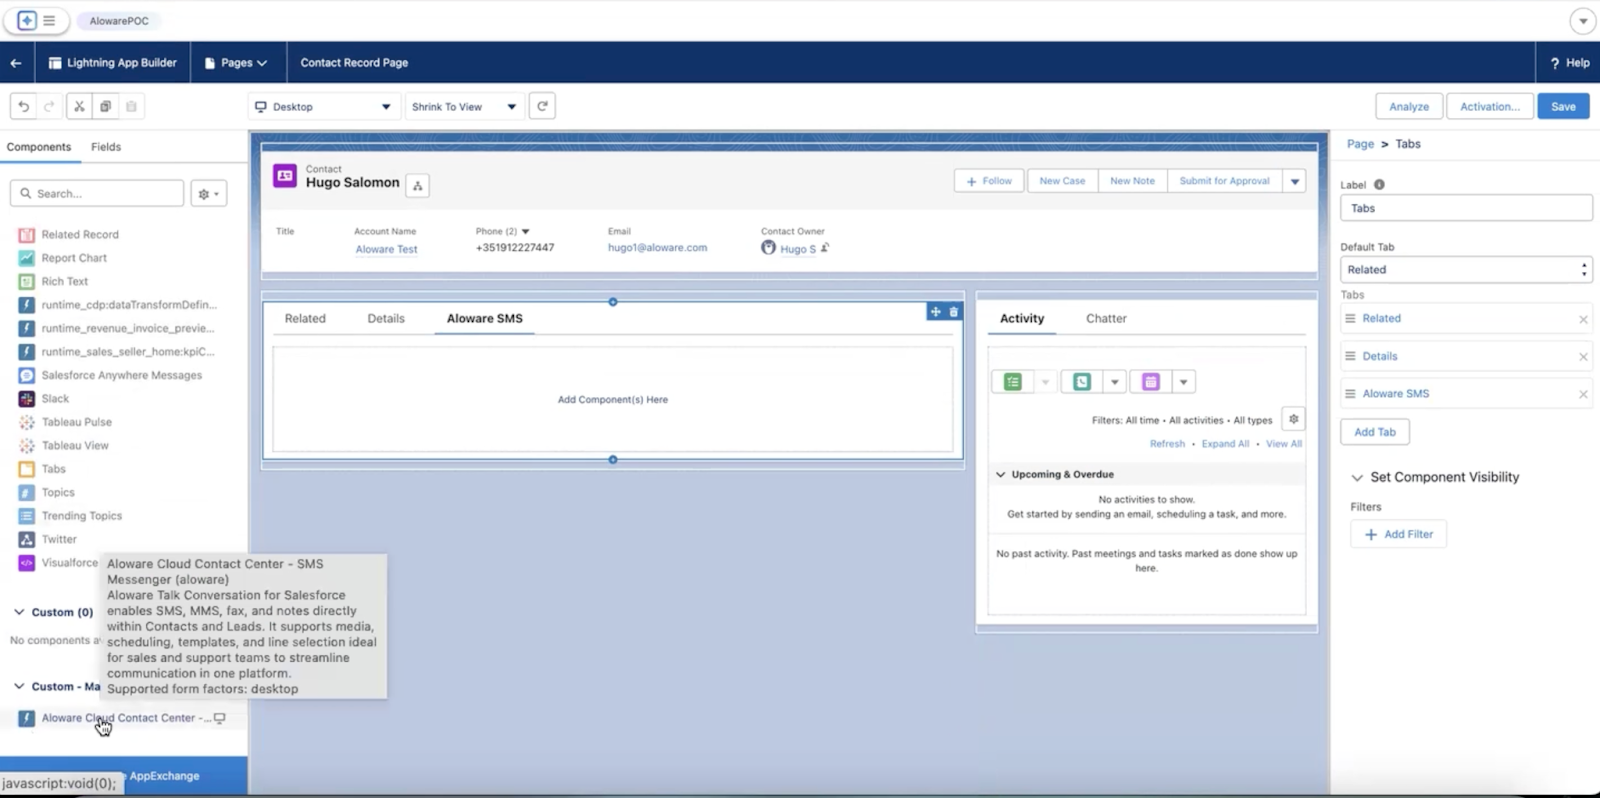This screenshot has height=798, width=1600.
Task: Open the components settings gear menu
Action: (x=209, y=194)
